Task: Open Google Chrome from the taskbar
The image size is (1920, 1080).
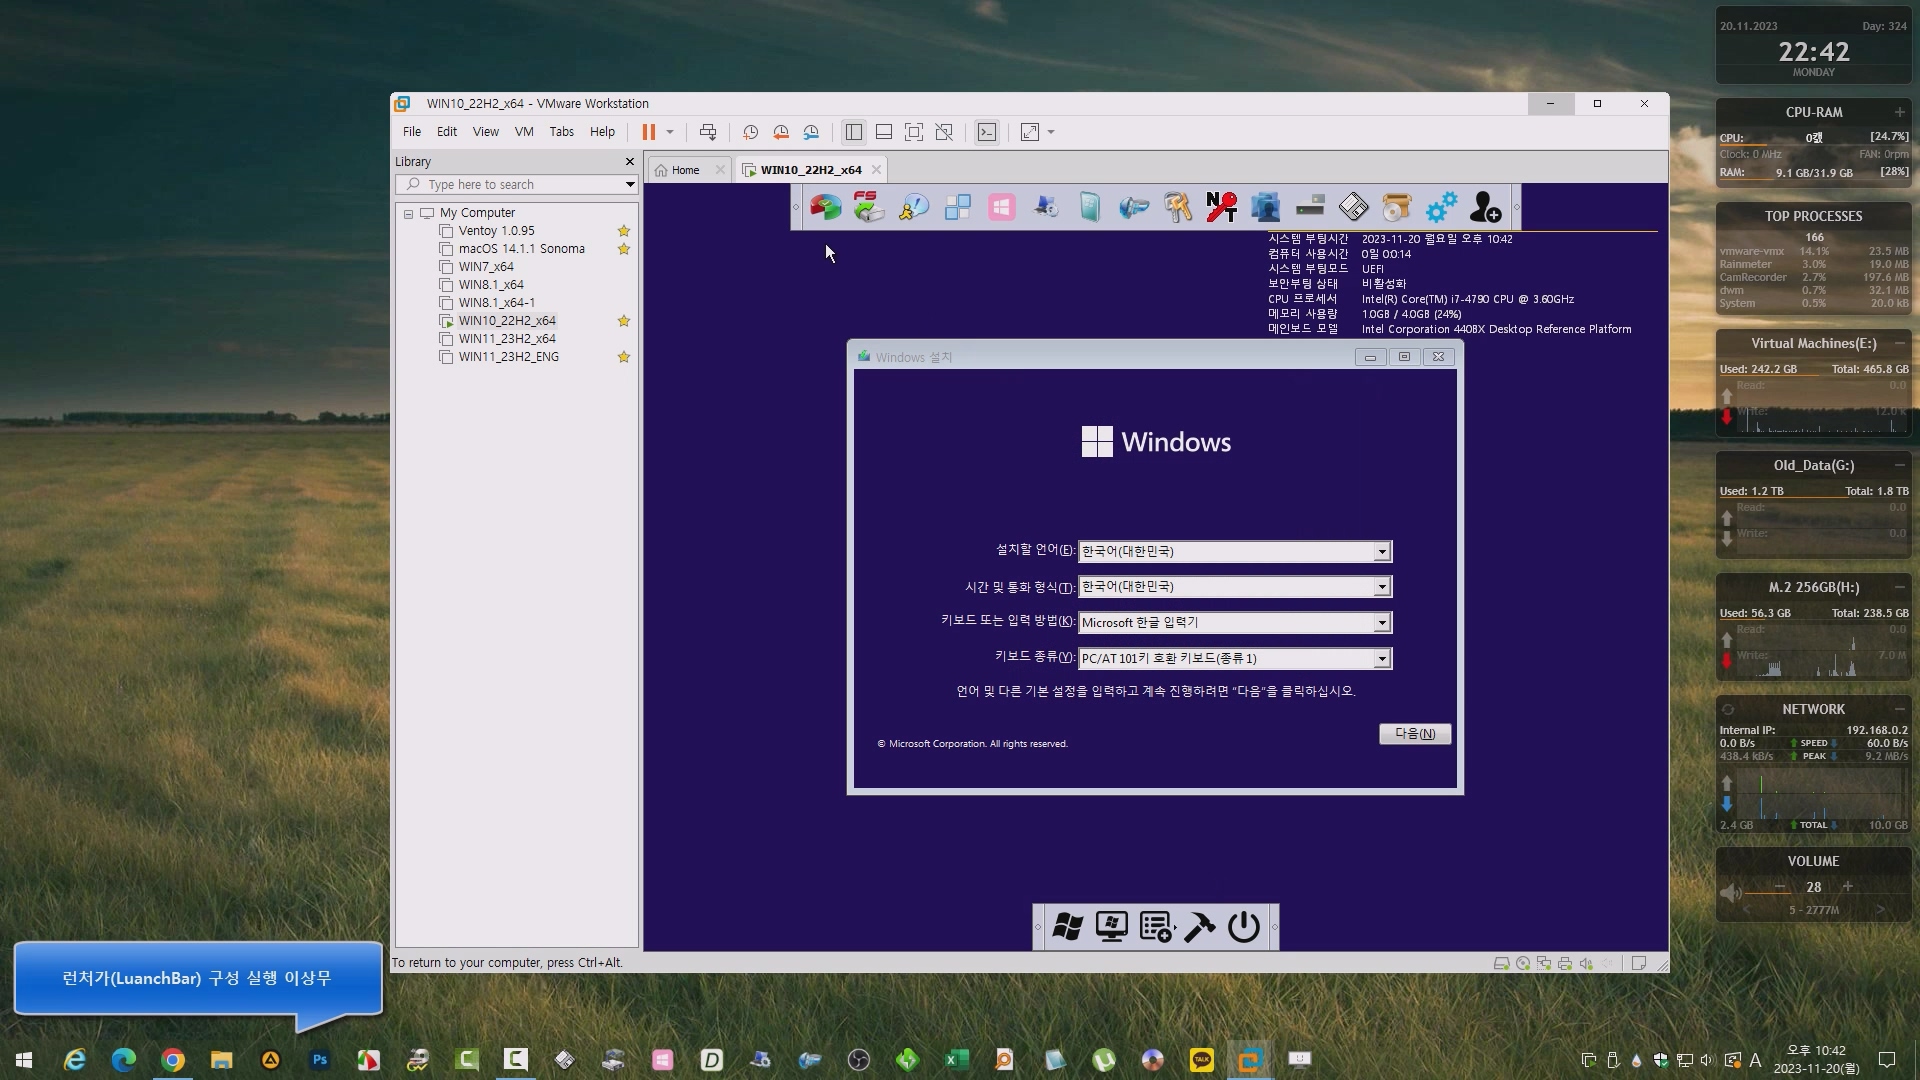Action: [x=173, y=1060]
